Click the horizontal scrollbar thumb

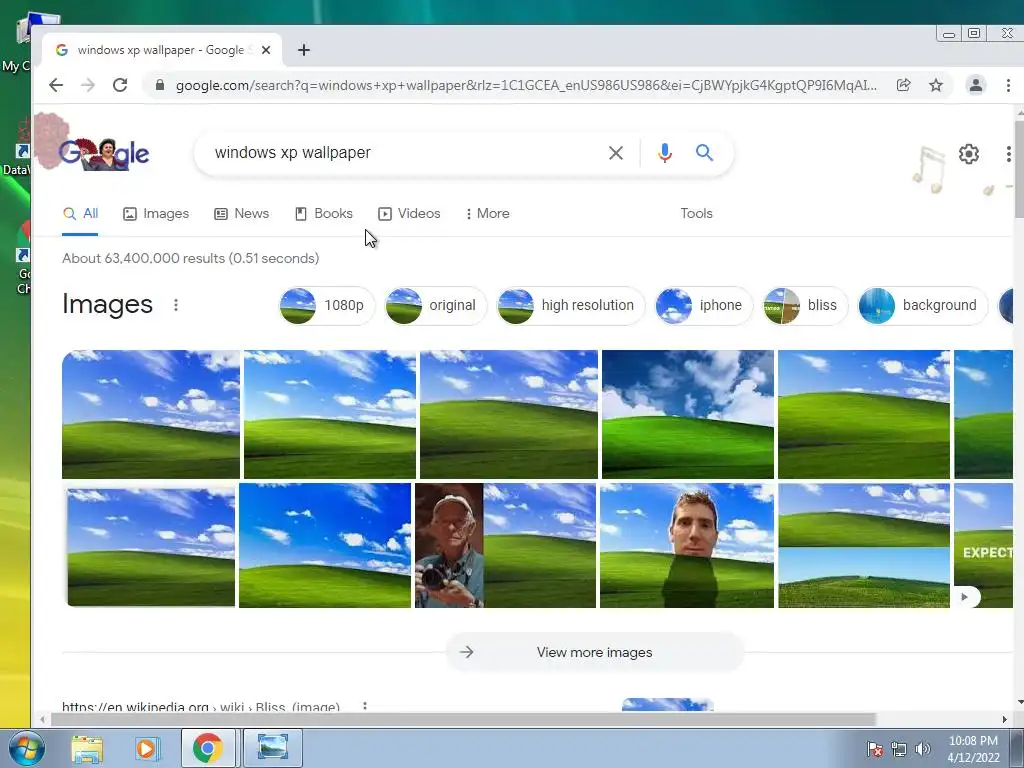tap(463, 720)
